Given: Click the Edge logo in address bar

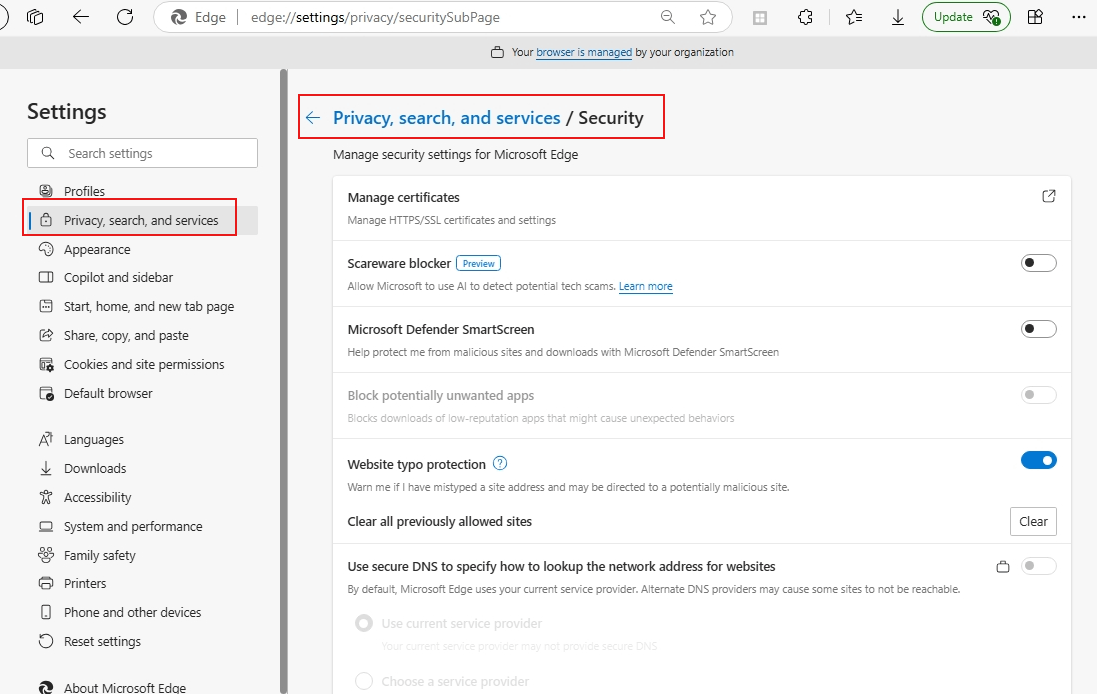Looking at the screenshot, I should [x=179, y=17].
